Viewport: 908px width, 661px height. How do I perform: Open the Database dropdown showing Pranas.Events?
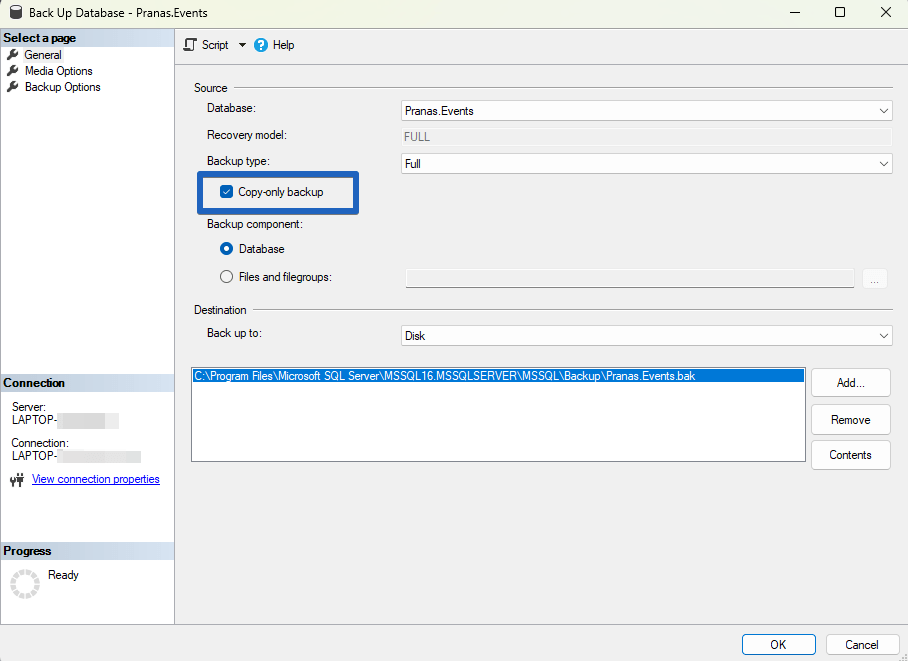click(883, 110)
